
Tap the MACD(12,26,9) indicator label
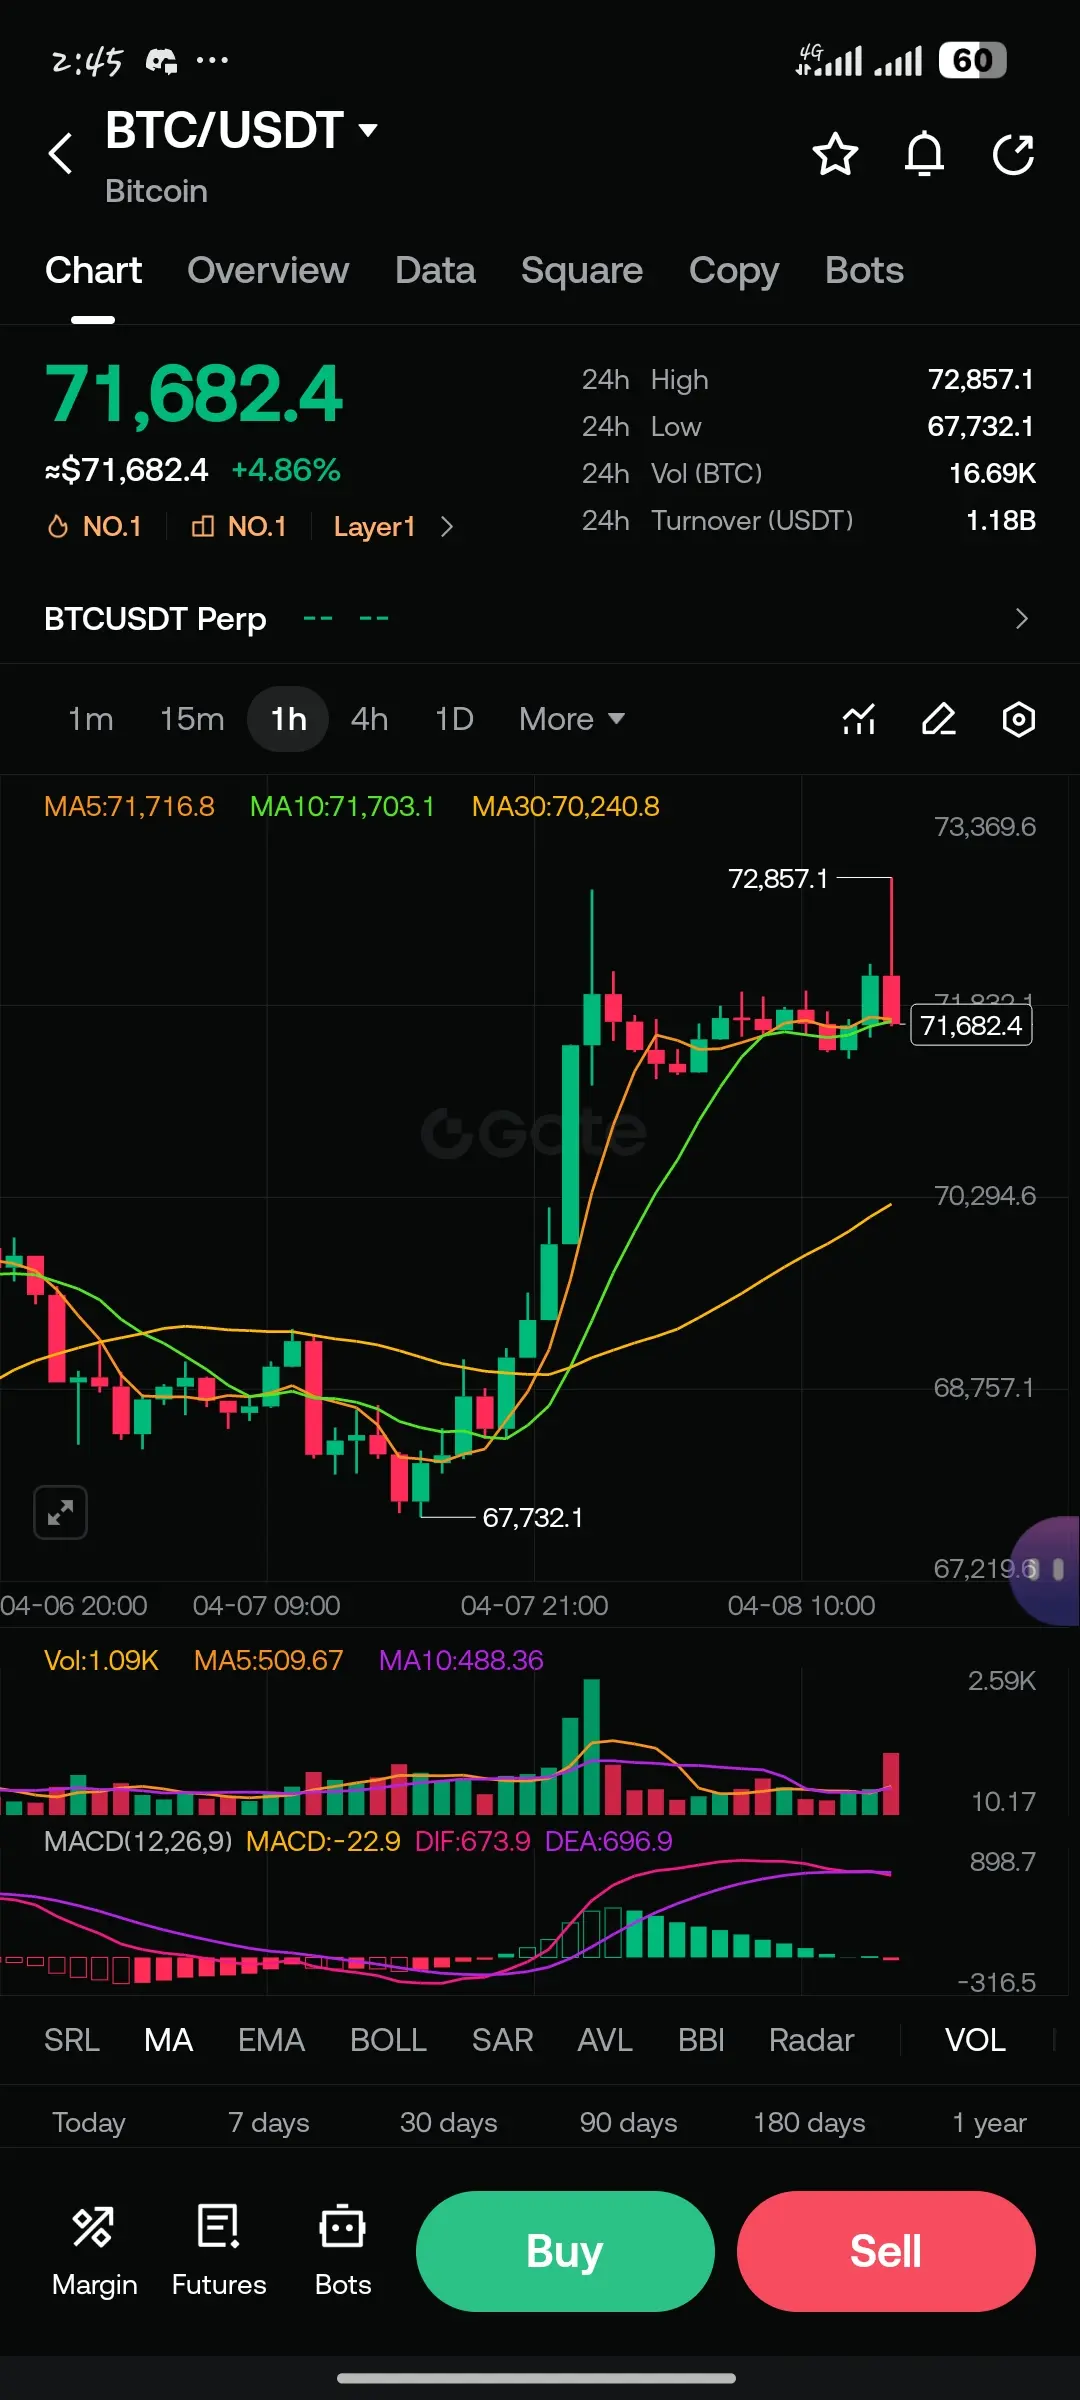[x=138, y=1841]
